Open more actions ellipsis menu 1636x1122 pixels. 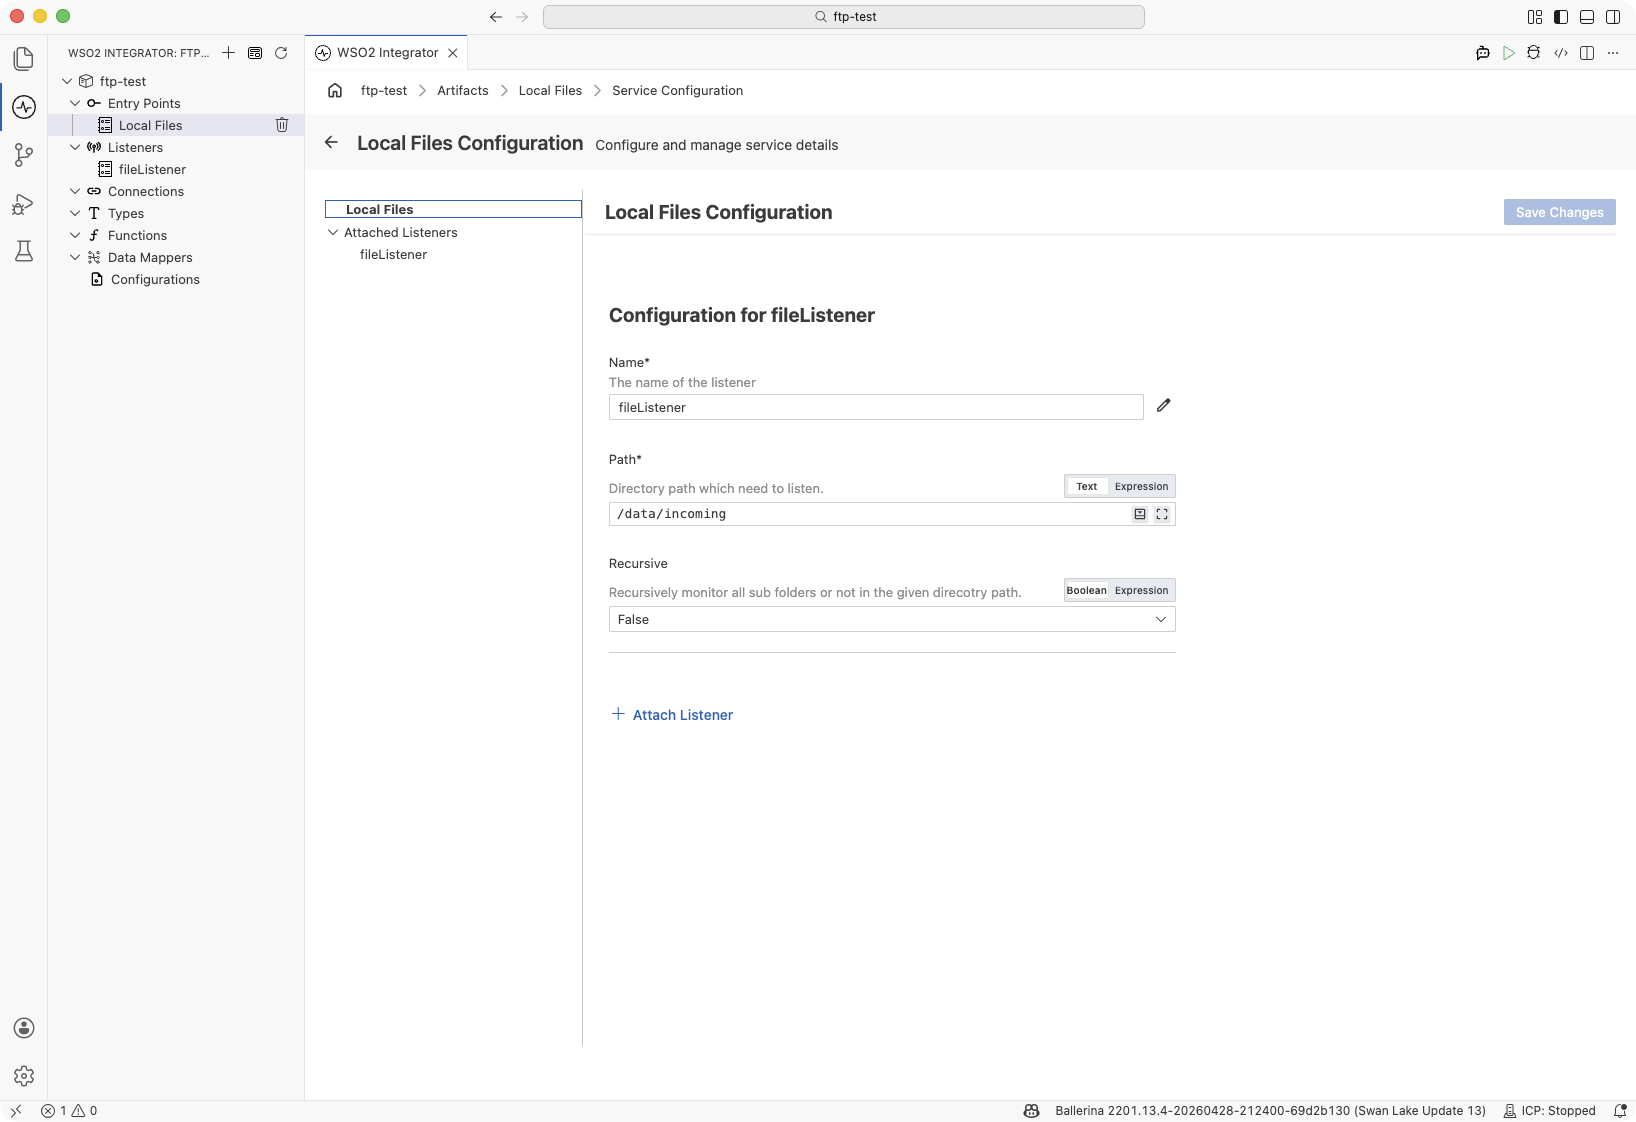coord(1613,53)
